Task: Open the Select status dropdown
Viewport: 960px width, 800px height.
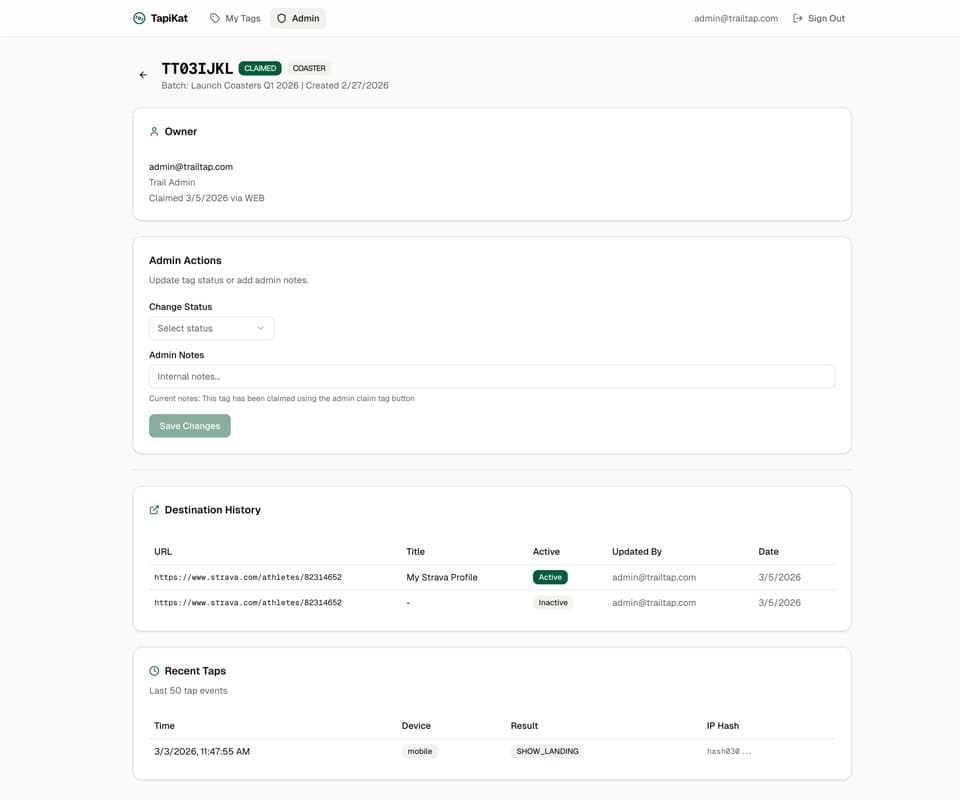Action: (211, 328)
